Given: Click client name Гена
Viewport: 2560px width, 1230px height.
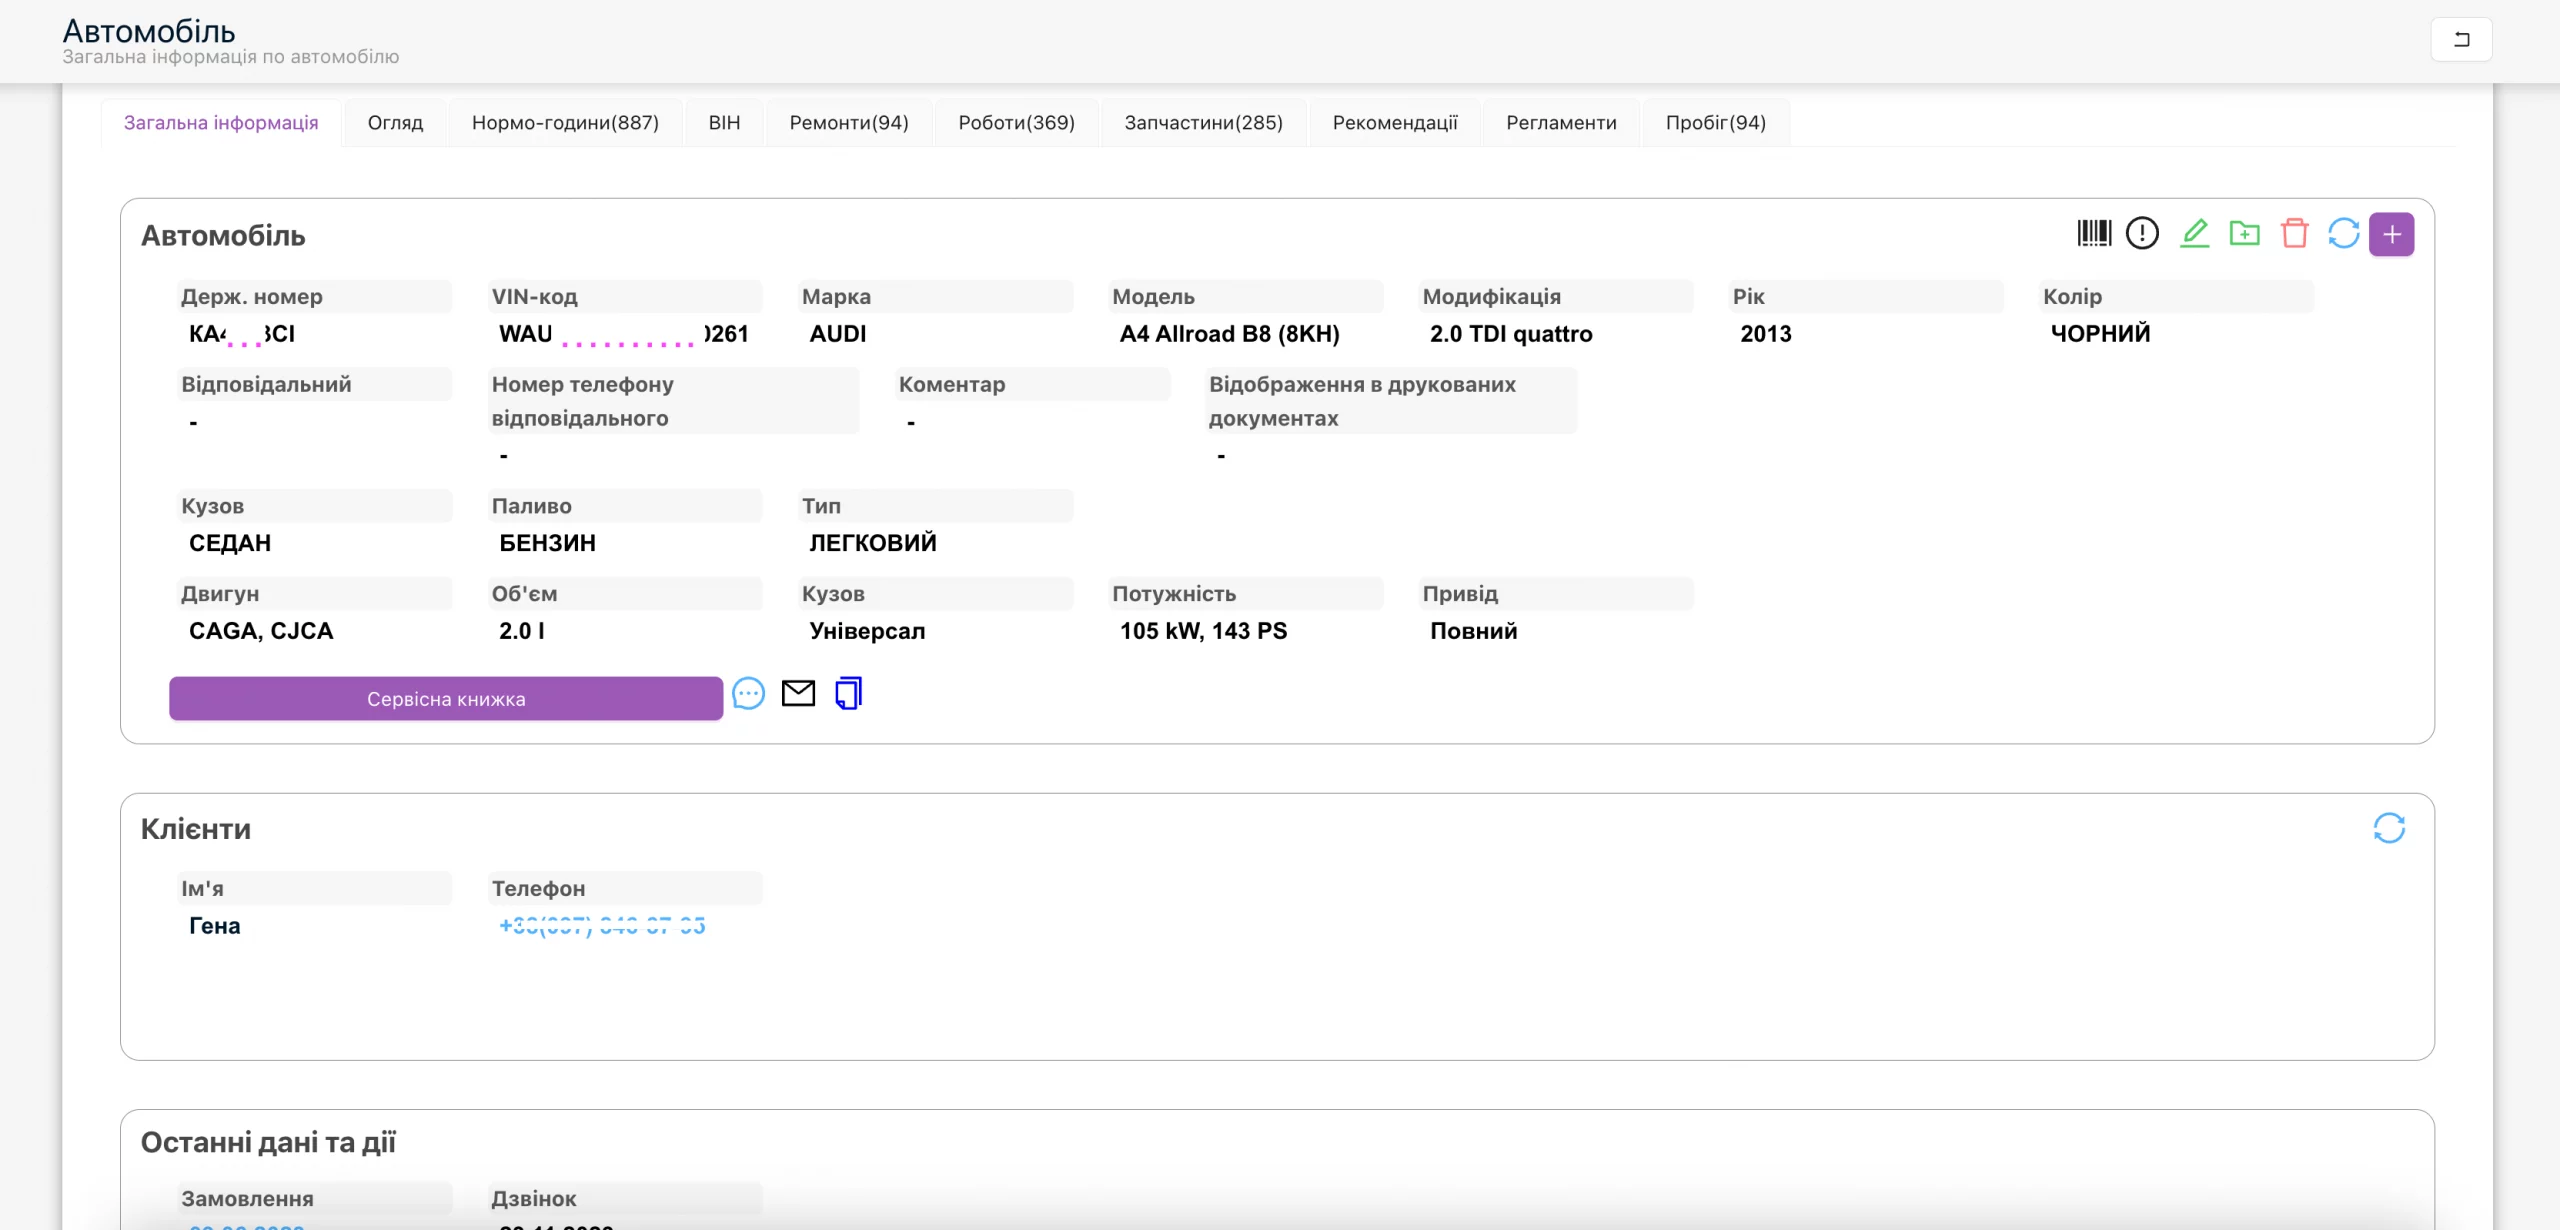Looking at the screenshot, I should (x=214, y=926).
